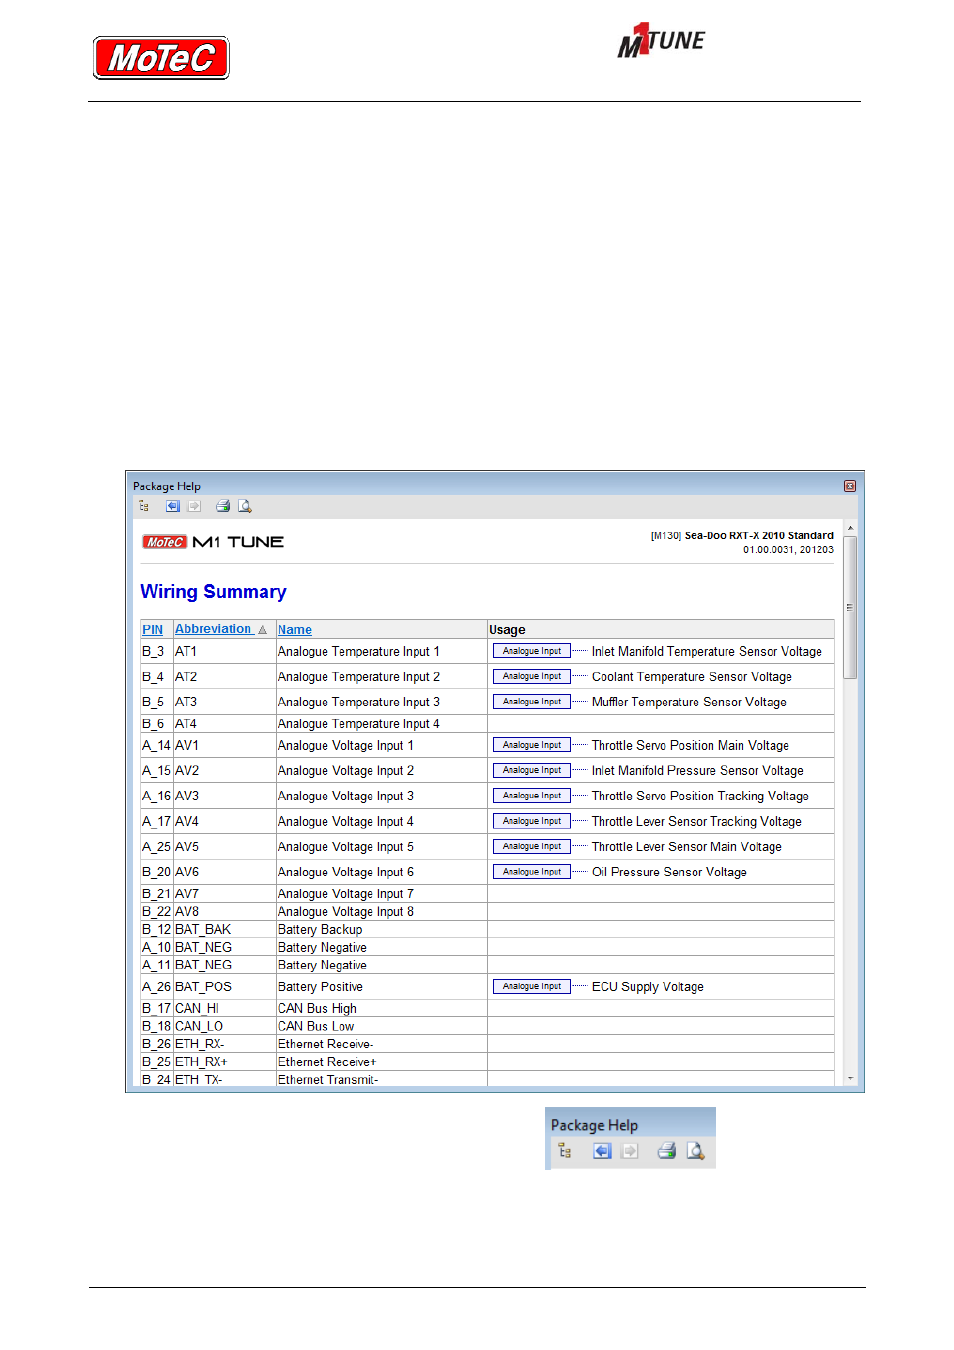This screenshot has height=1350, width=954.
Task: Click Analogue Input tag for Muffler Temperature Sensor
Action: 532,702
